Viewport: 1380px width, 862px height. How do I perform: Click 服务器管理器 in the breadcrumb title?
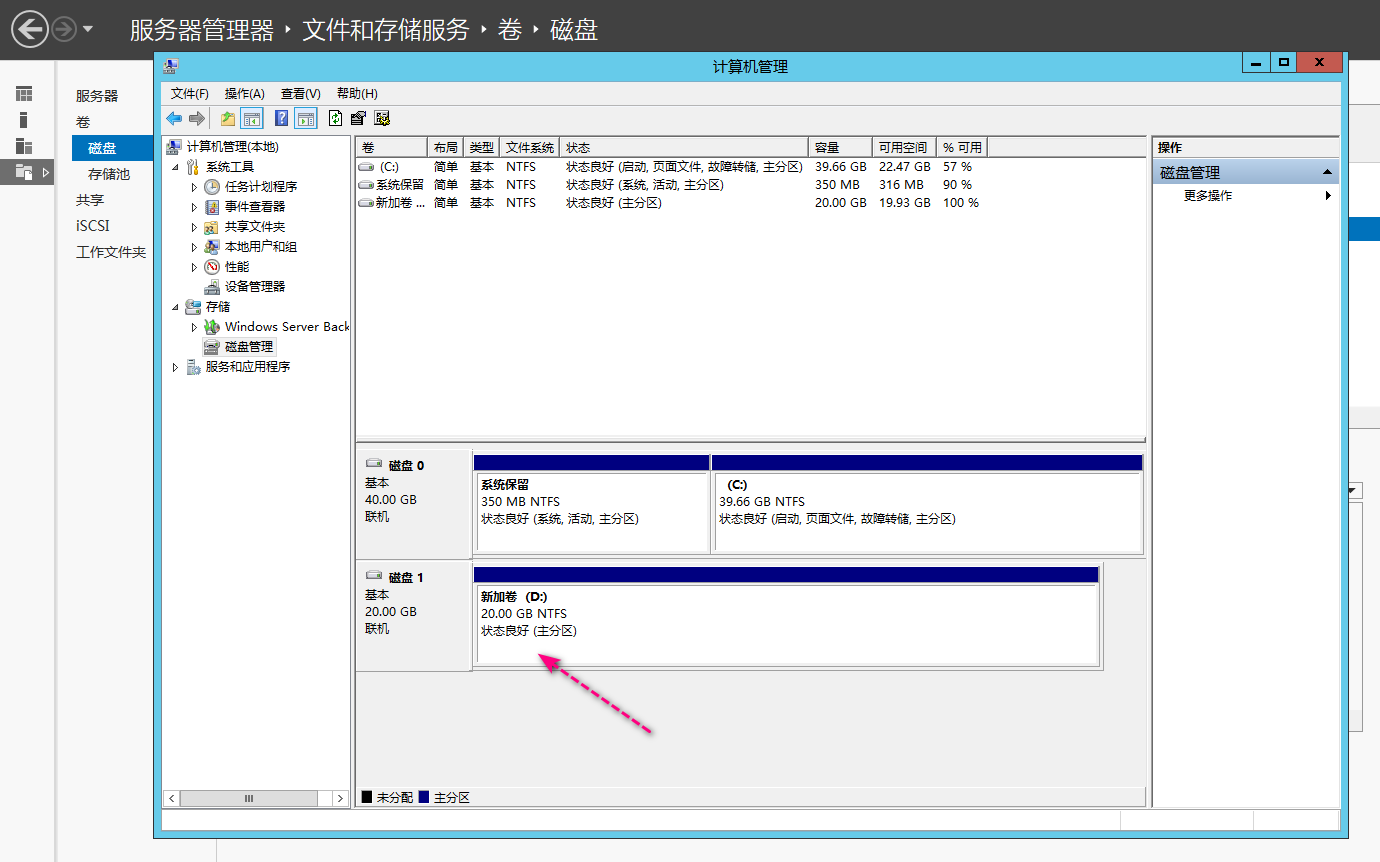(x=202, y=30)
